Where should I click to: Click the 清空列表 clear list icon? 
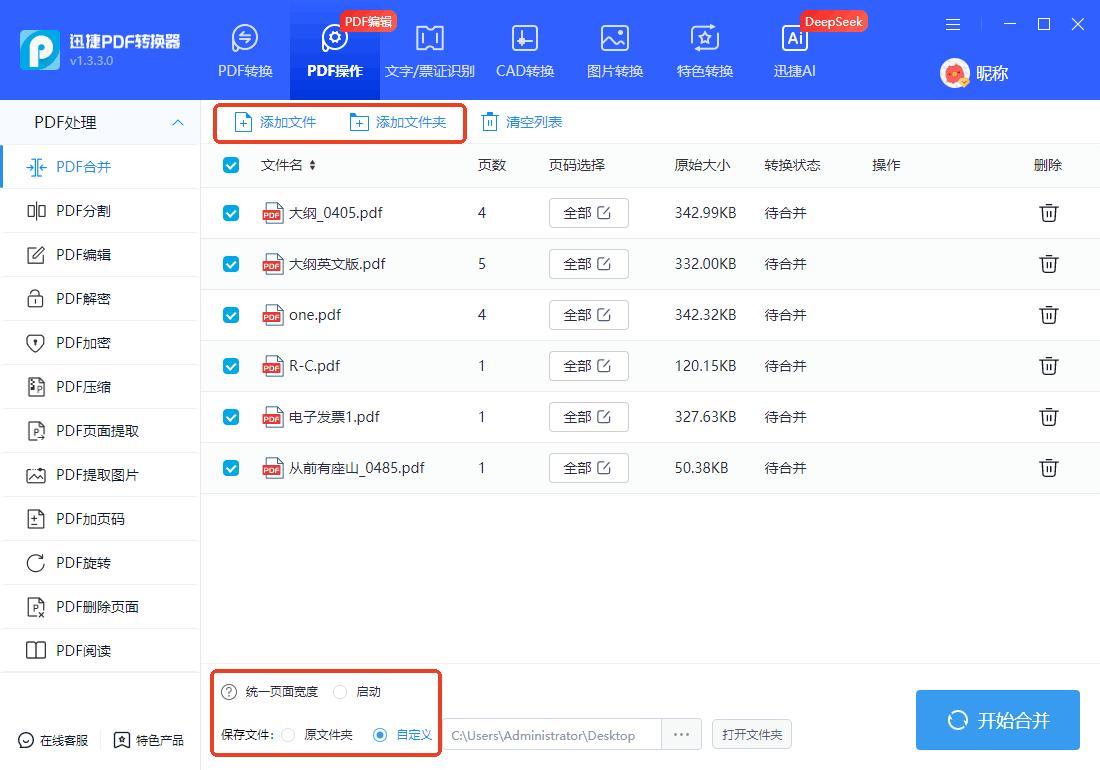490,122
